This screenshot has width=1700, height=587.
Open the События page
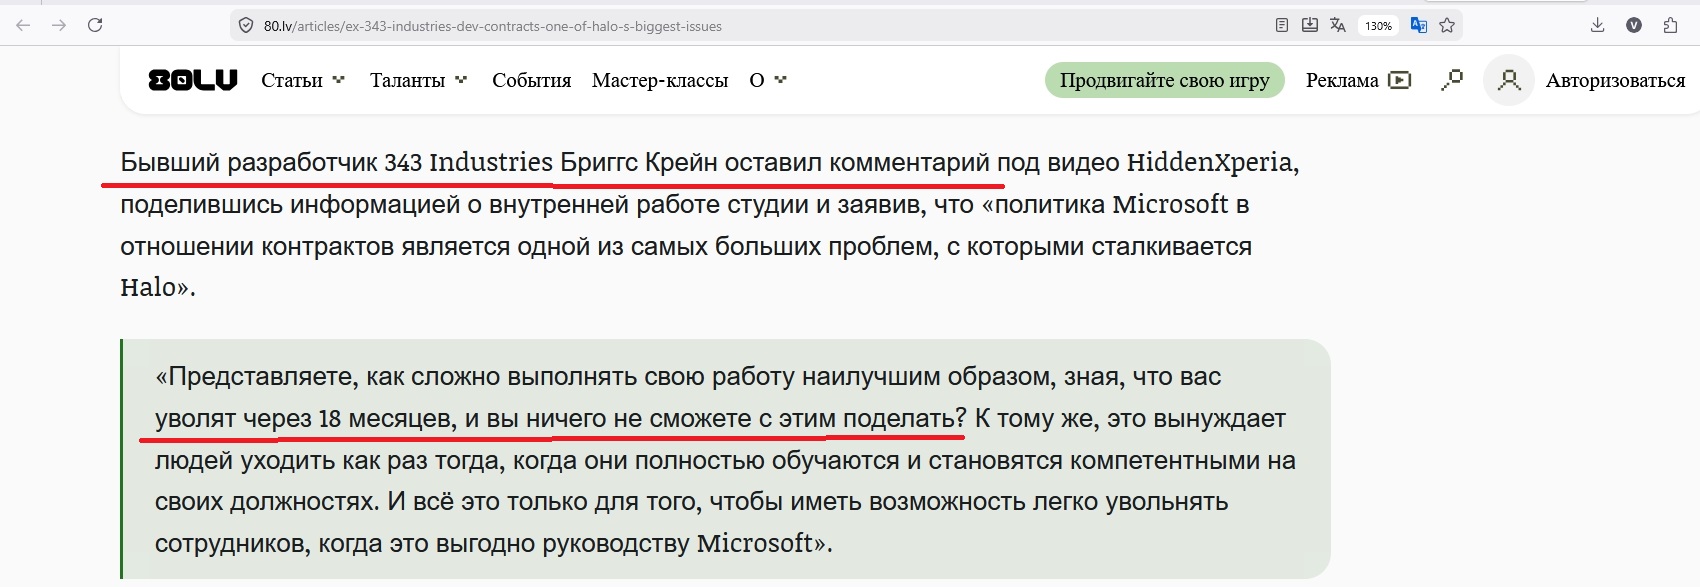(x=531, y=80)
